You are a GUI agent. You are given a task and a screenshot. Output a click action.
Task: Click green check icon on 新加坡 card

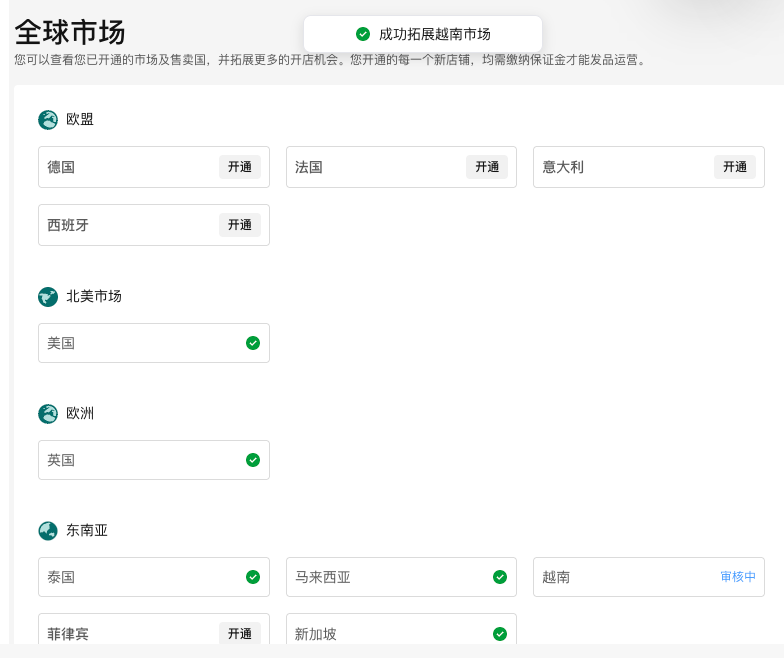point(500,634)
